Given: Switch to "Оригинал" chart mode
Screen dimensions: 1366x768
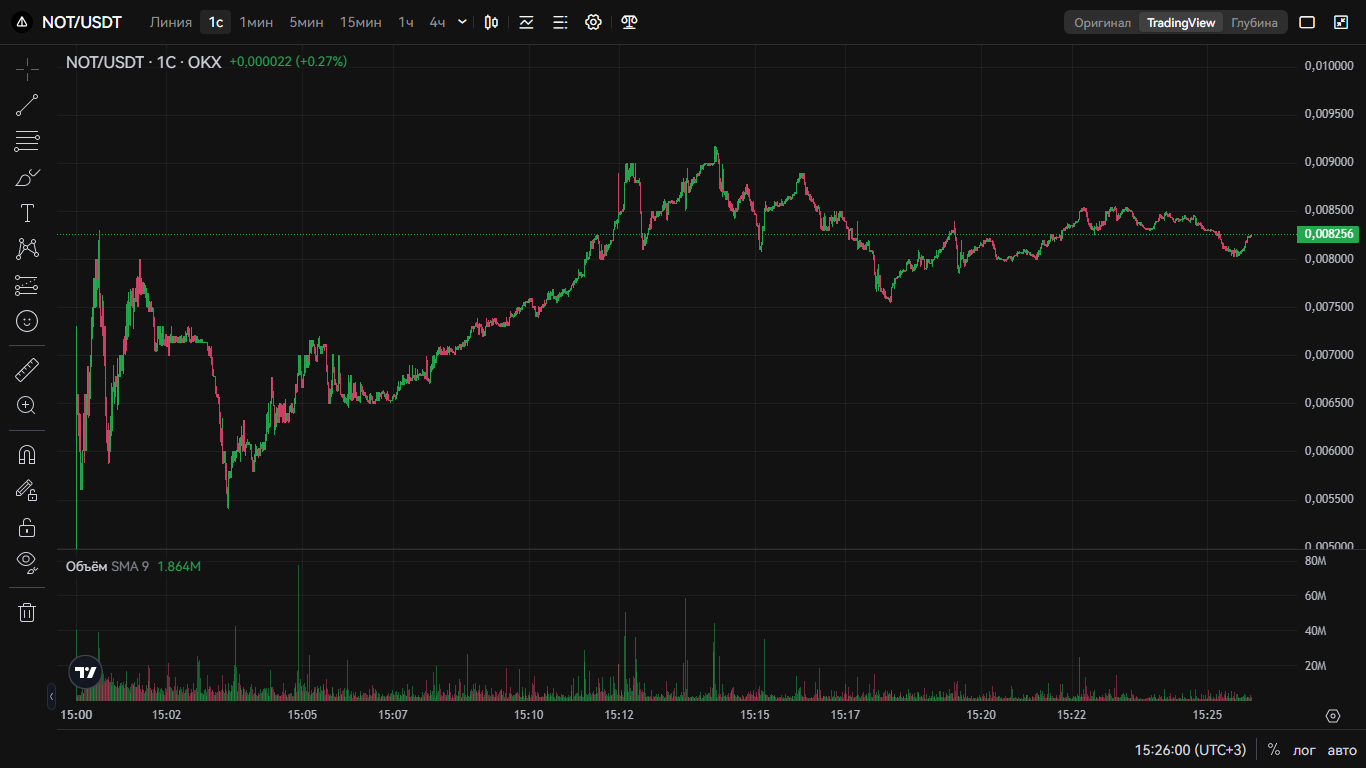Looking at the screenshot, I should (x=1103, y=22).
